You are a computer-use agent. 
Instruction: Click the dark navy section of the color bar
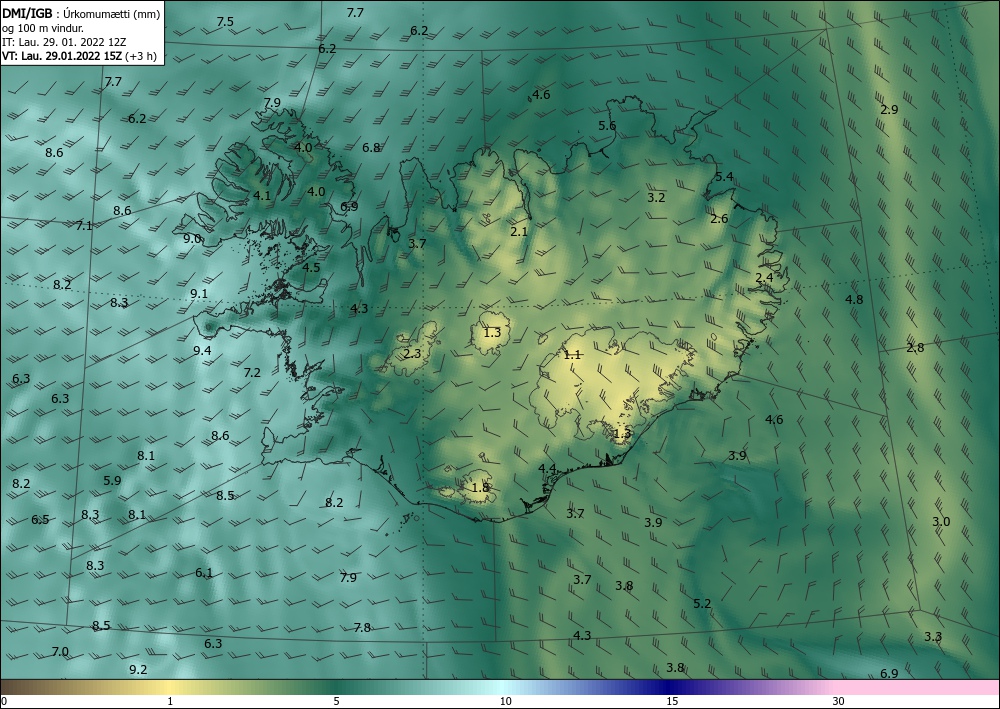pos(670,687)
